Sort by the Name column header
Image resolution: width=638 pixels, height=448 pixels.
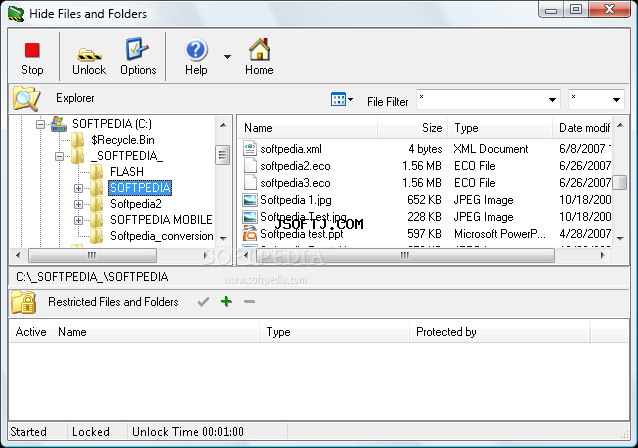(x=308, y=128)
